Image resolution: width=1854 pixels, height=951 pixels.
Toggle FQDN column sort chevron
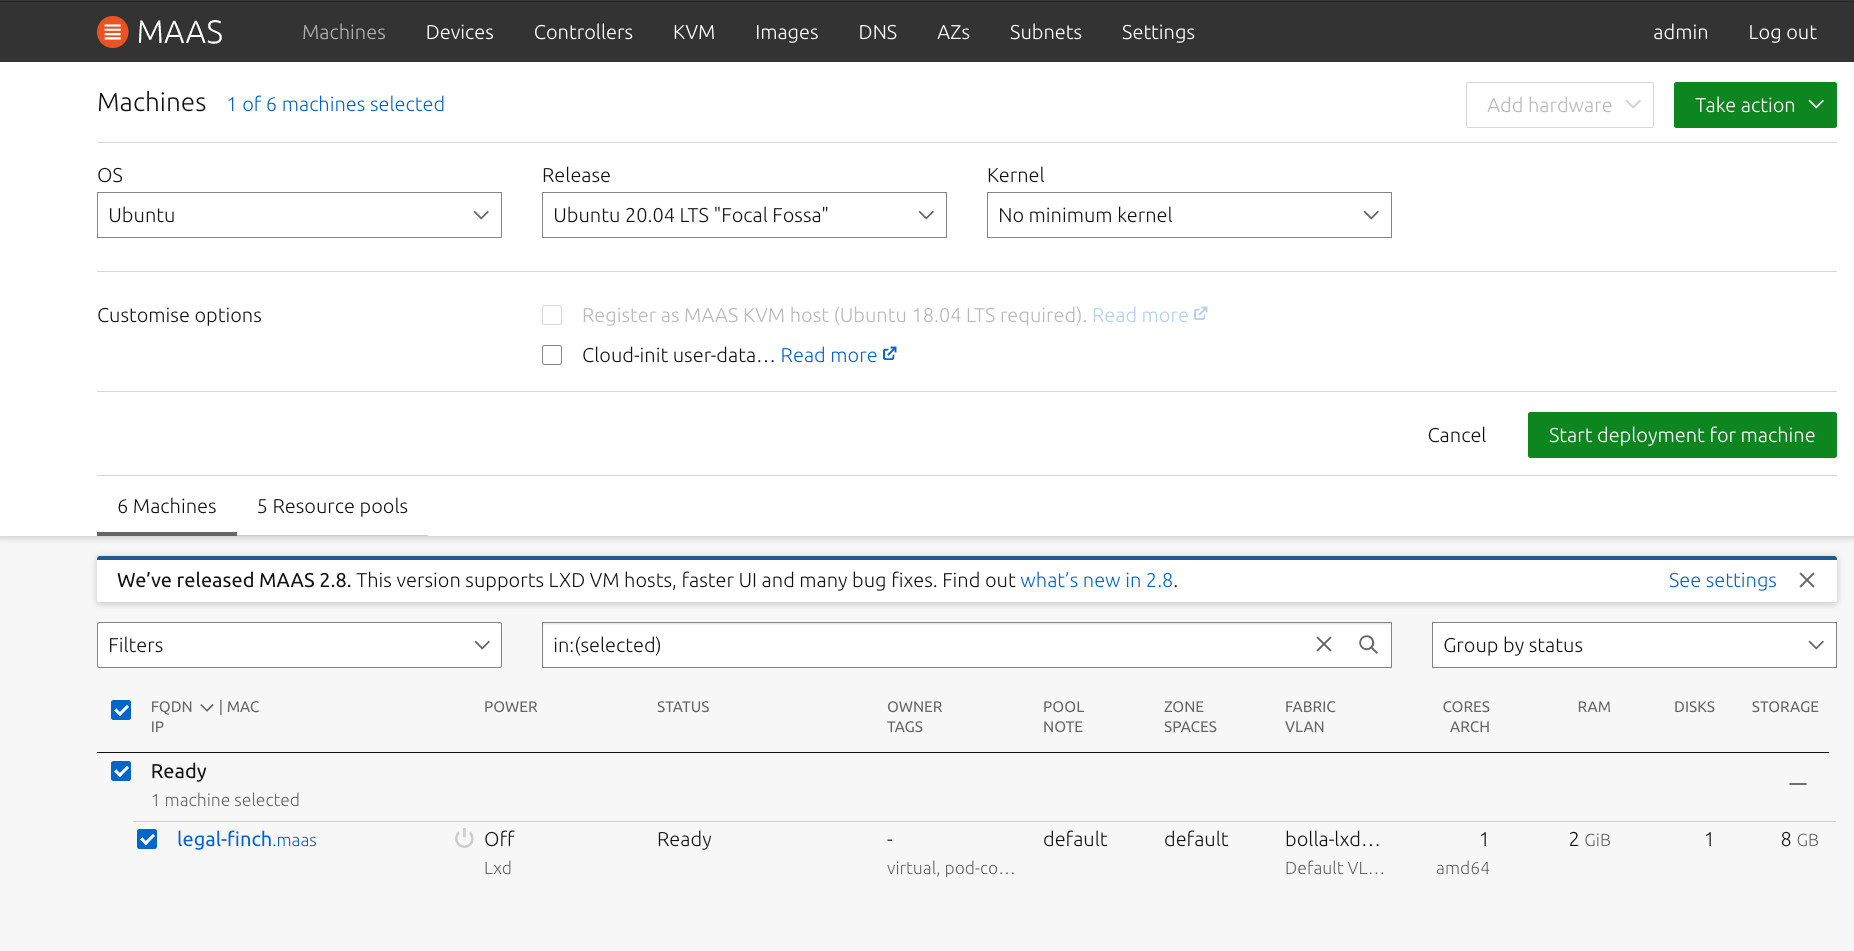click(207, 707)
